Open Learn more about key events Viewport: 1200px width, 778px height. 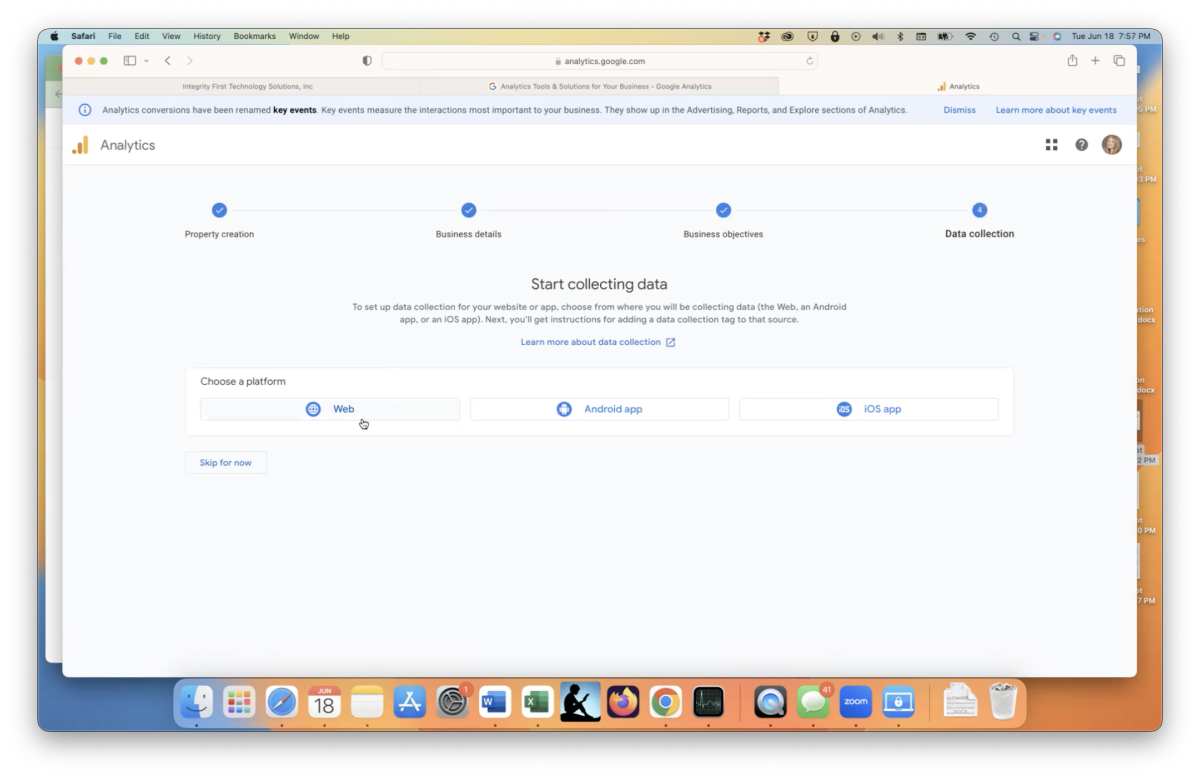1056,110
